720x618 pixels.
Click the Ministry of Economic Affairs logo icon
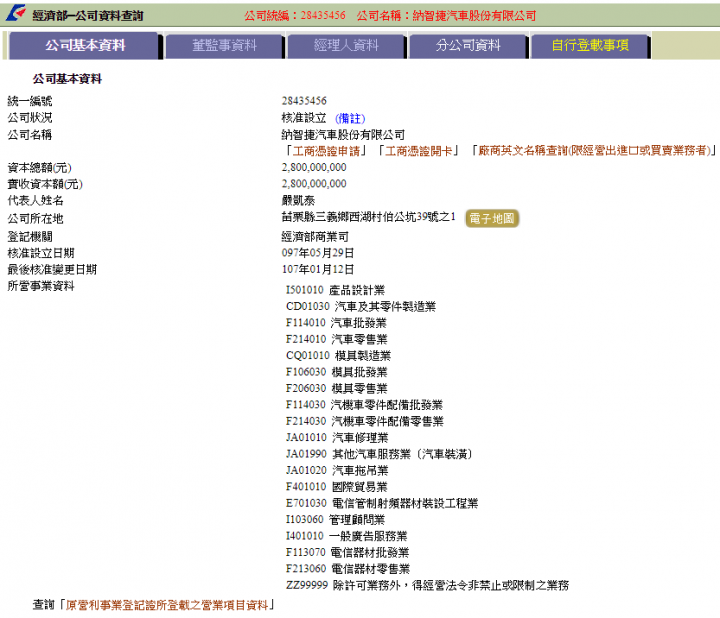coord(16,13)
